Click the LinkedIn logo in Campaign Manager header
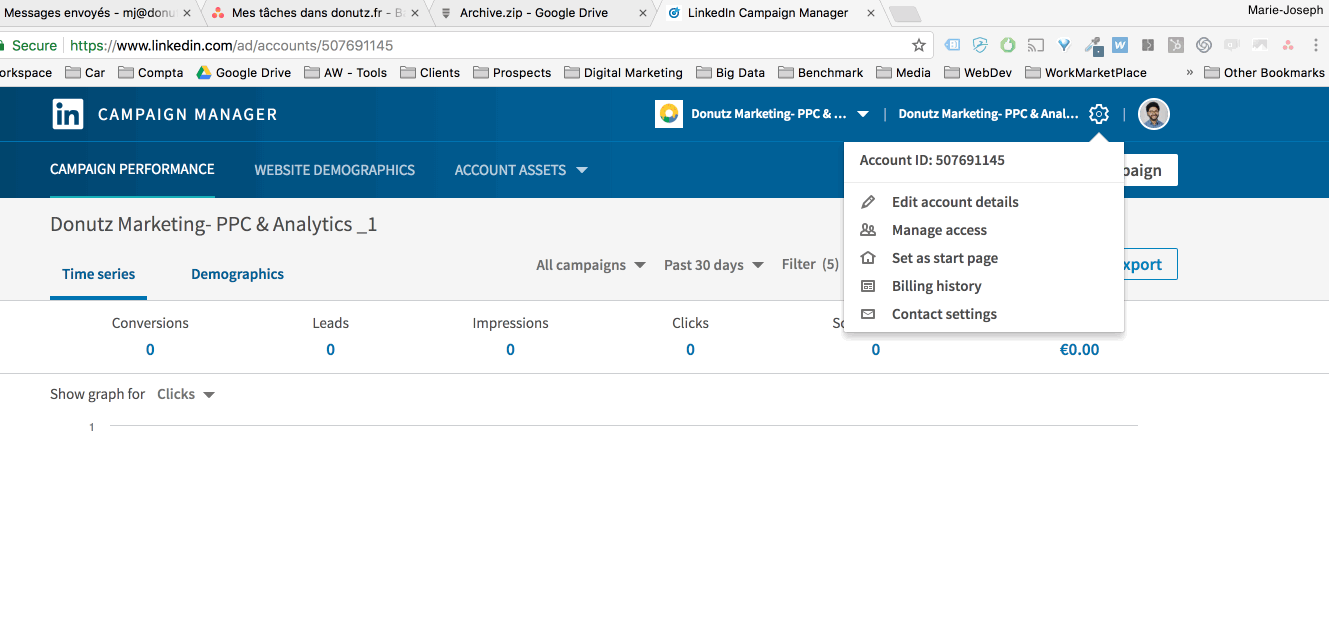Viewport: 1329px width, 618px height. tap(68, 114)
